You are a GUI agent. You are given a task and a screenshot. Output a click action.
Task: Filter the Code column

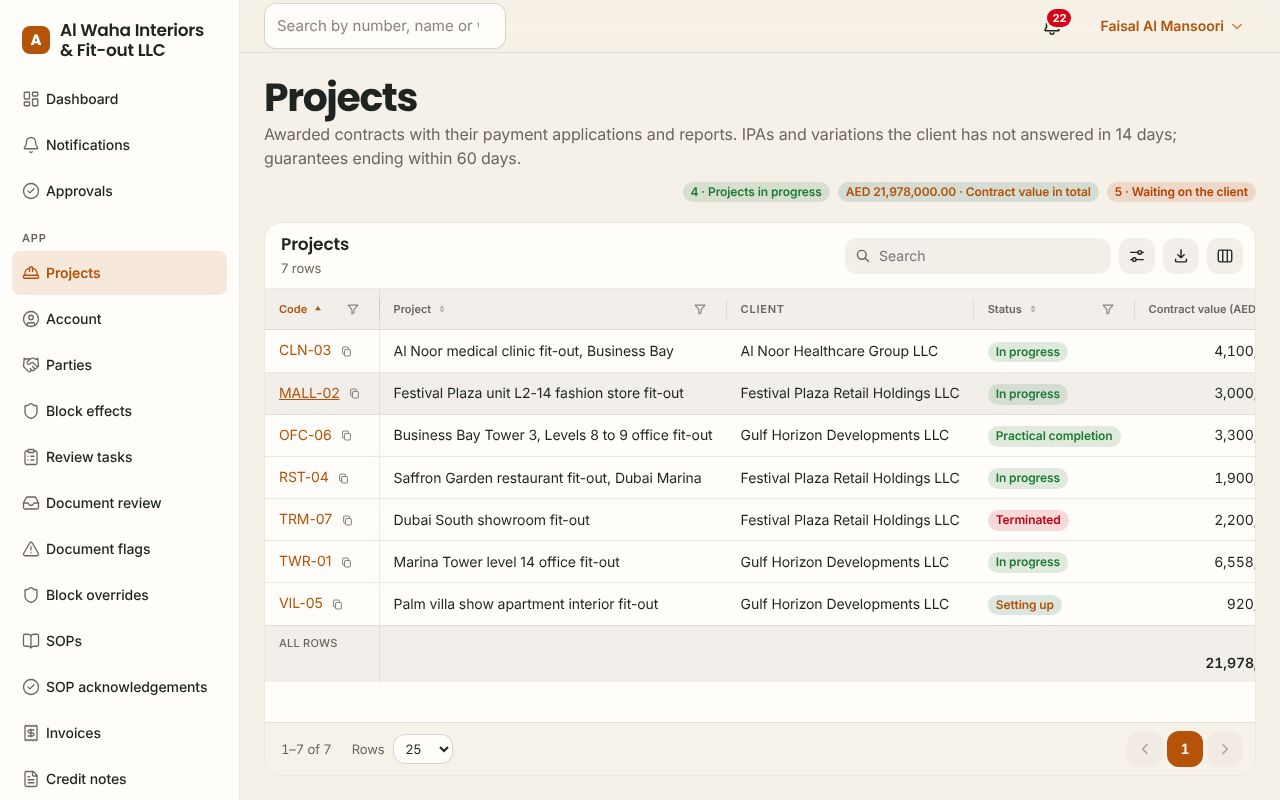click(353, 310)
